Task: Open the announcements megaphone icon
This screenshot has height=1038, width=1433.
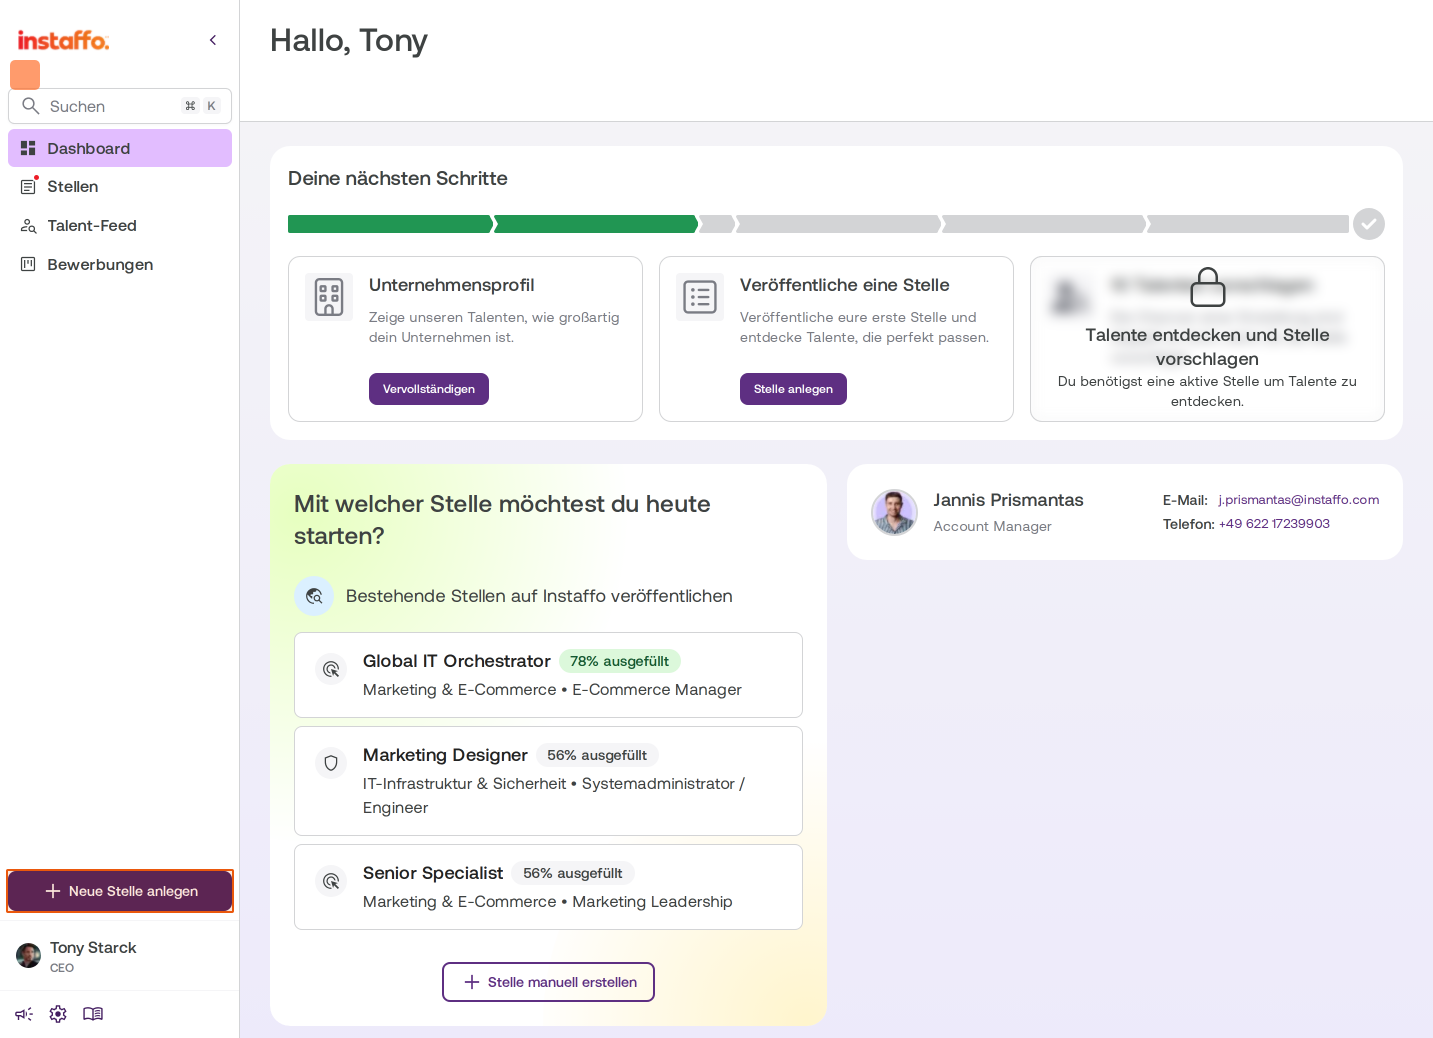Action: click(24, 1014)
